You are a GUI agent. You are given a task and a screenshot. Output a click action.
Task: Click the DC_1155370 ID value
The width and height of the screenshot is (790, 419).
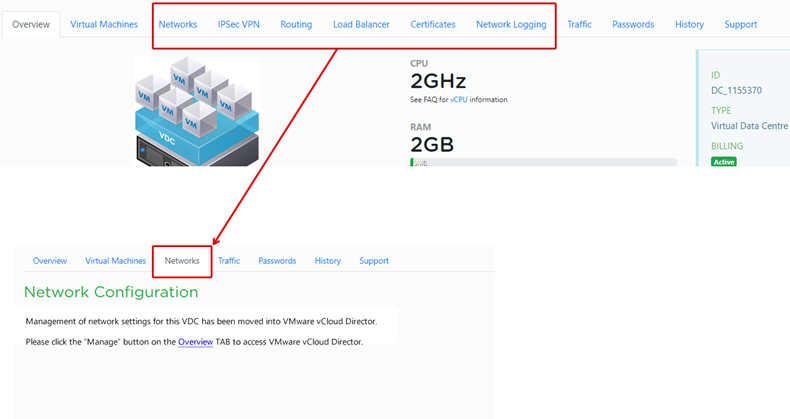tap(737, 91)
